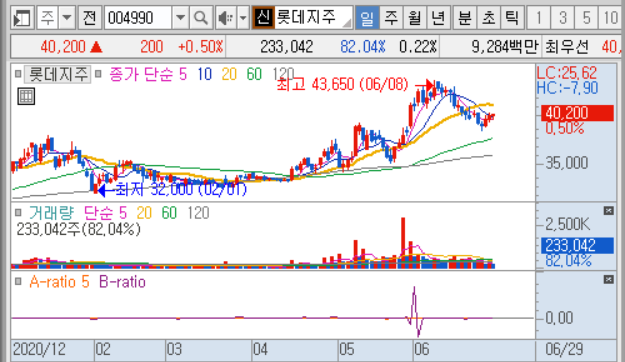Viewport: 625px width, 362px height.
Task: Click the blue 233,042 volume axis tag
Action: [x=577, y=245]
